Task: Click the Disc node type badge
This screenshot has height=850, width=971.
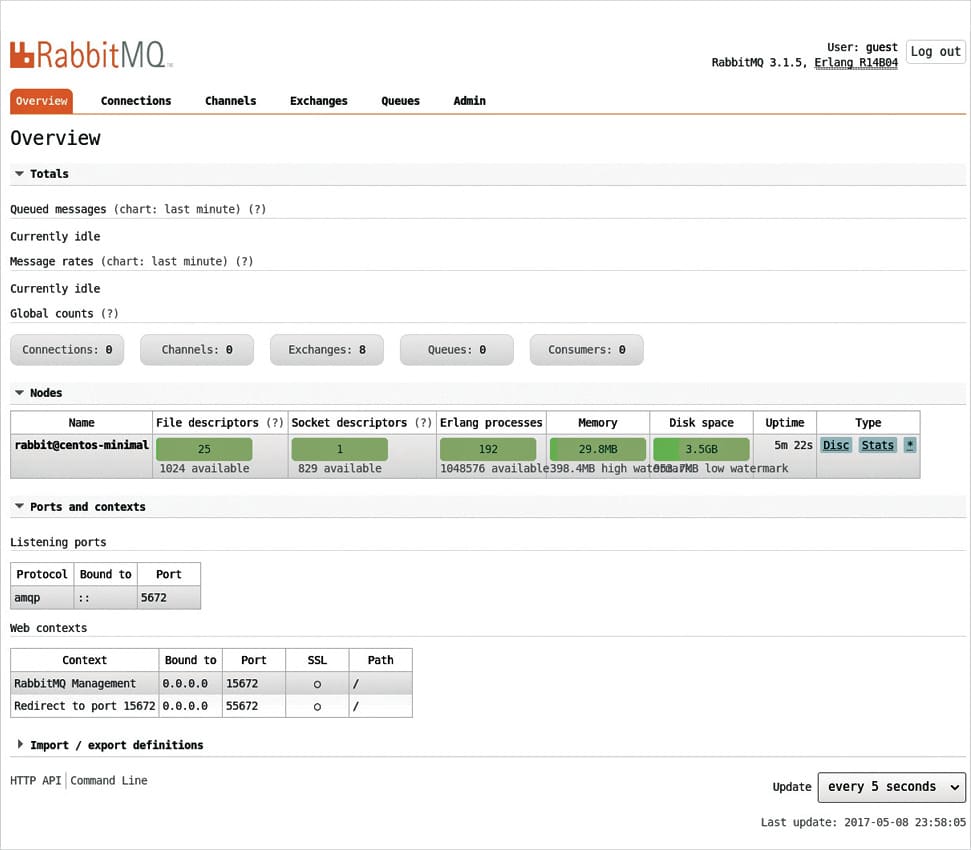Action: click(x=836, y=445)
